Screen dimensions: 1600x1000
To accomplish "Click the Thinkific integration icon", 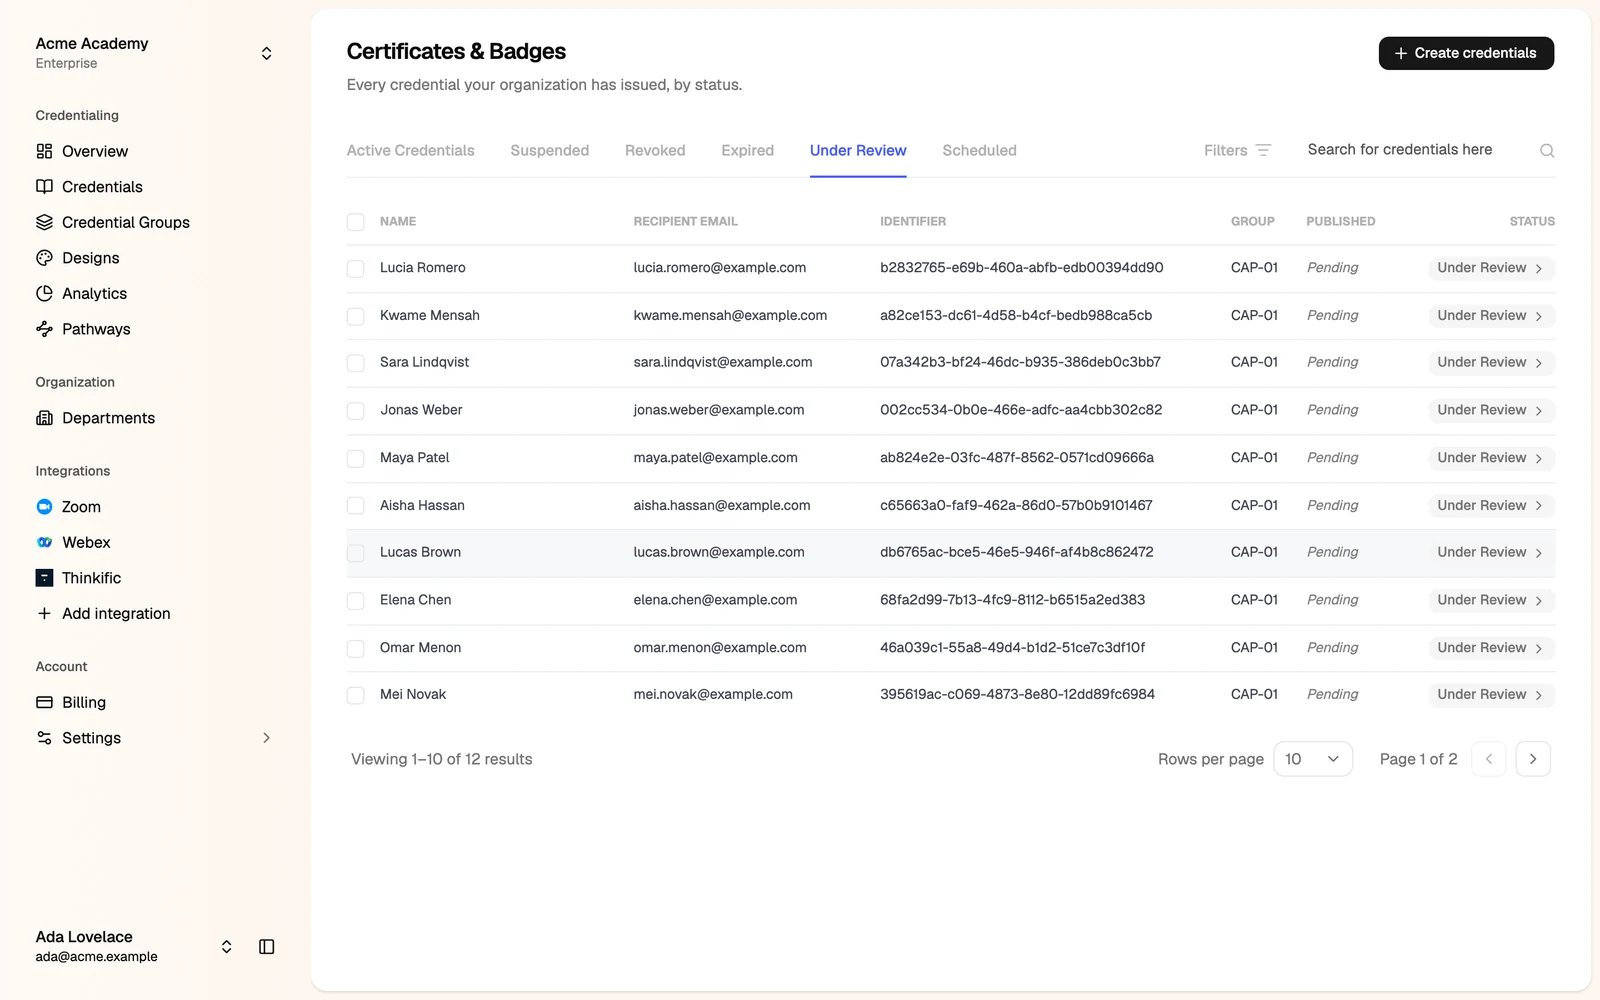I will pos(44,578).
